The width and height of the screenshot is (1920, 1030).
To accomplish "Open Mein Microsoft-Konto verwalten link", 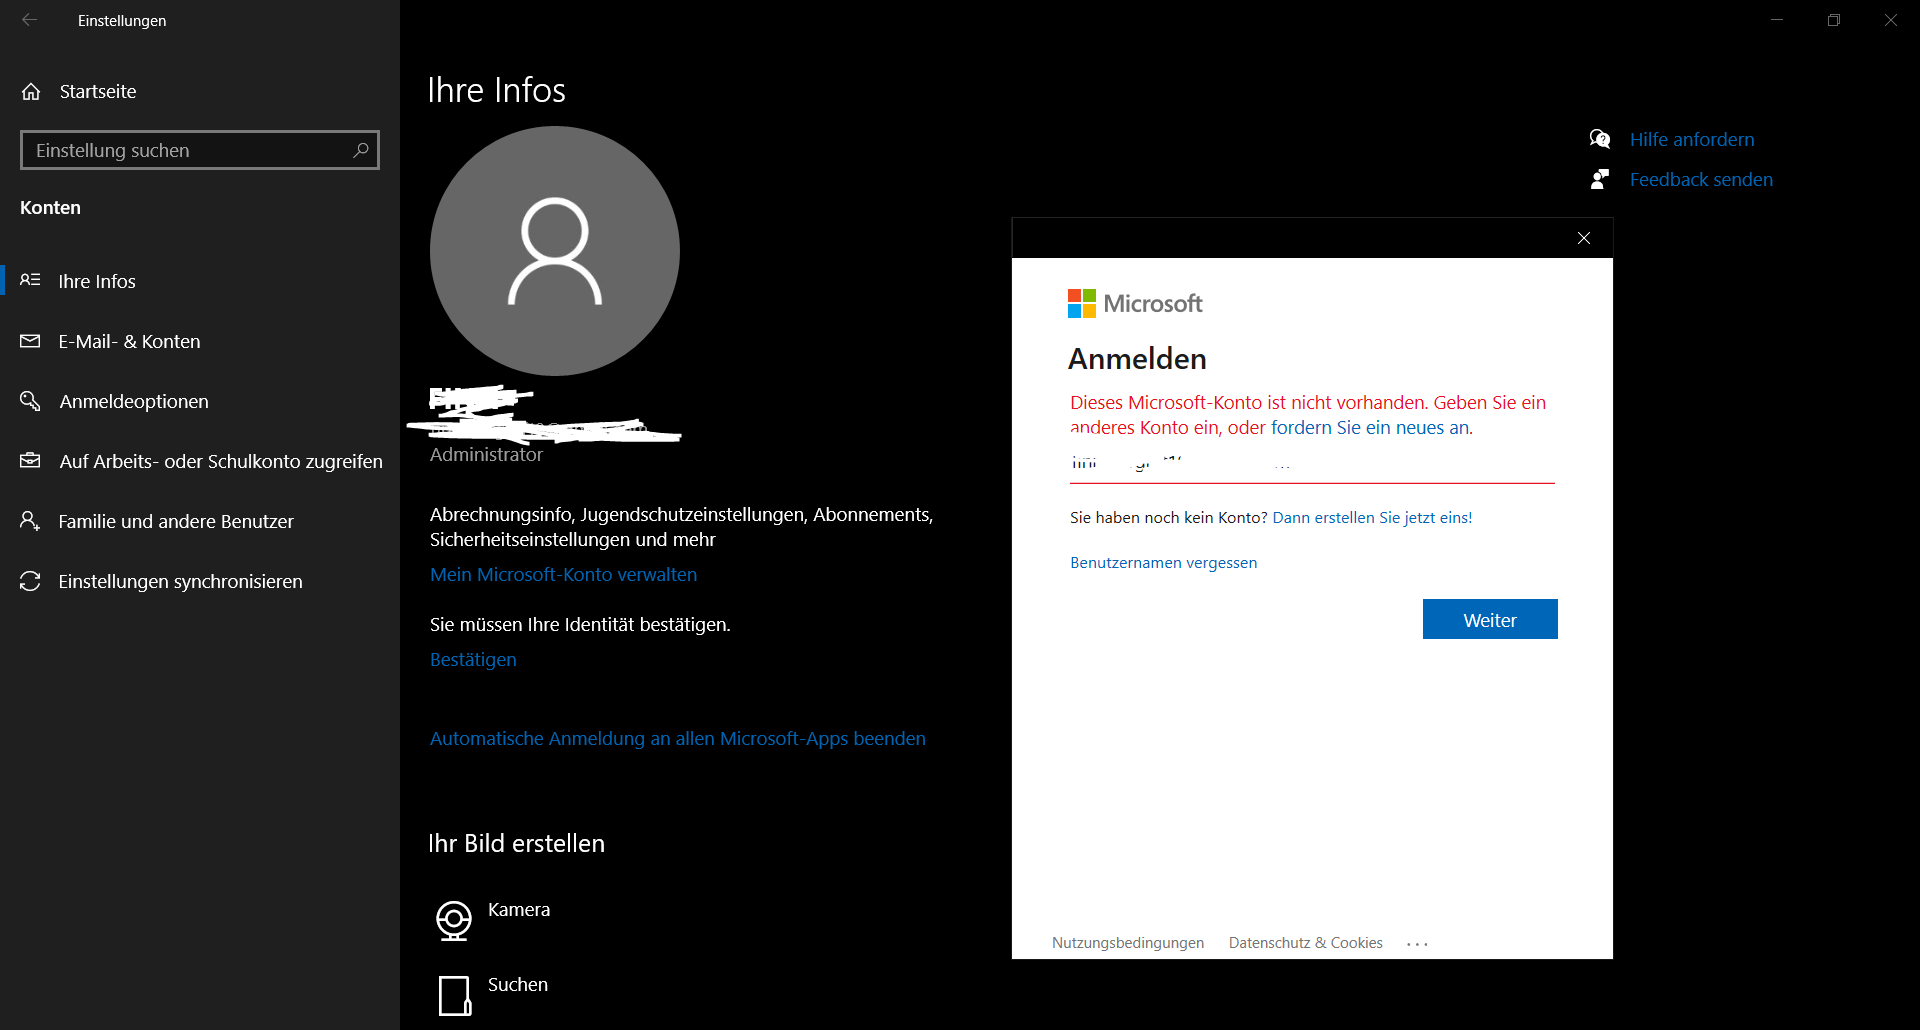I will (x=563, y=575).
